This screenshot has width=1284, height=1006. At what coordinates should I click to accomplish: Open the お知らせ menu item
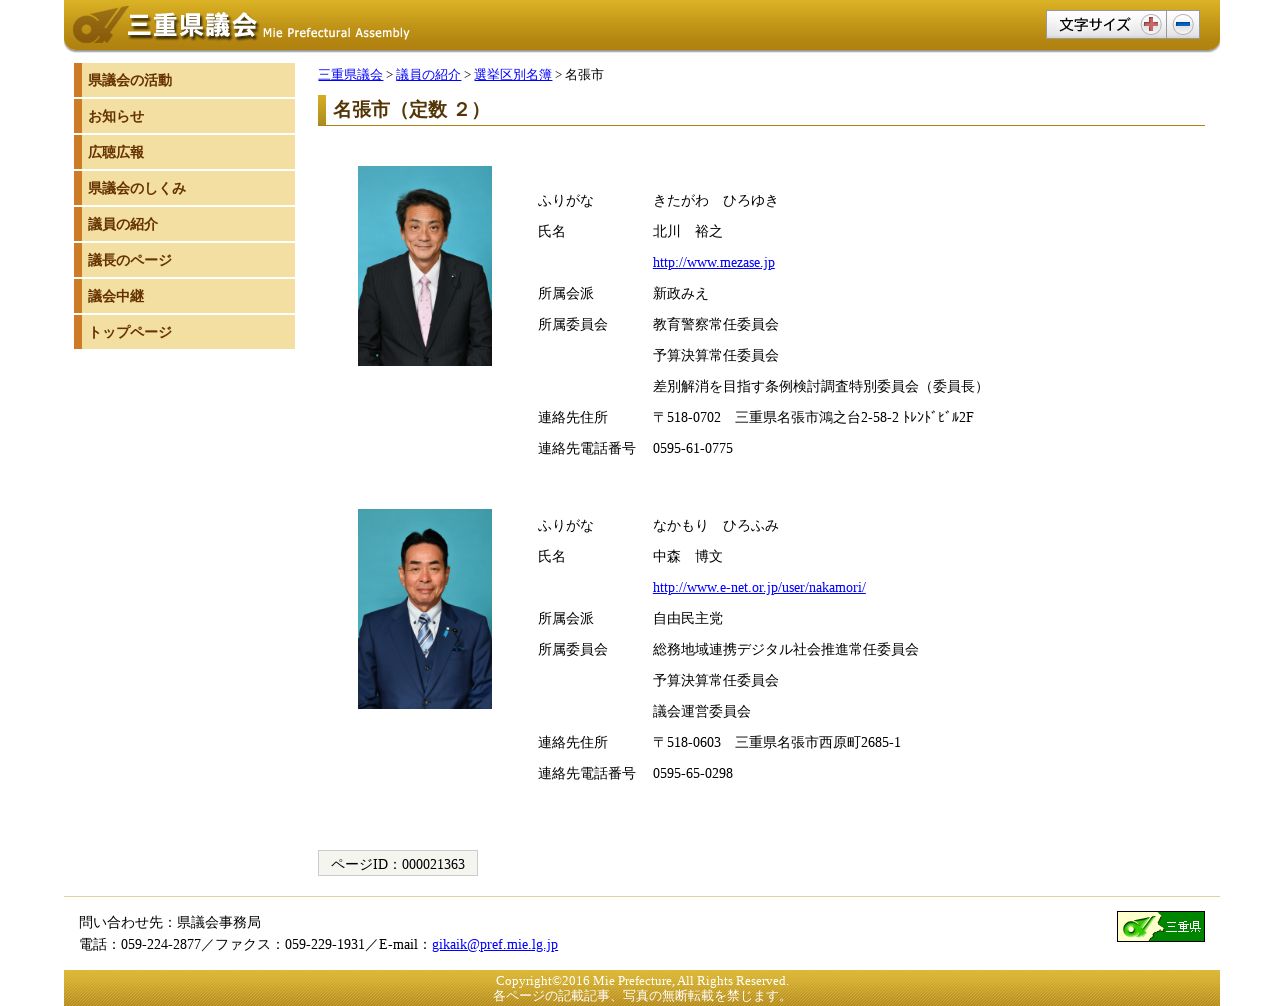coord(185,116)
